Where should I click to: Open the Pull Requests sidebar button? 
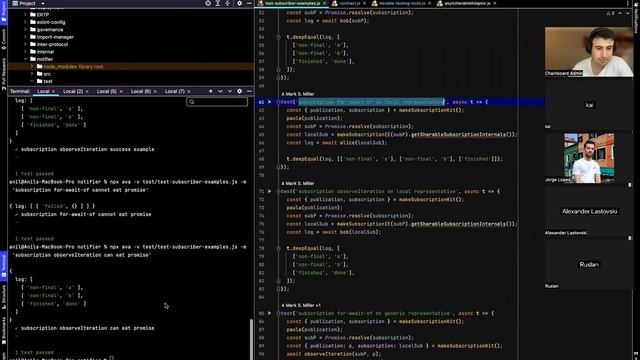[x=3, y=74]
